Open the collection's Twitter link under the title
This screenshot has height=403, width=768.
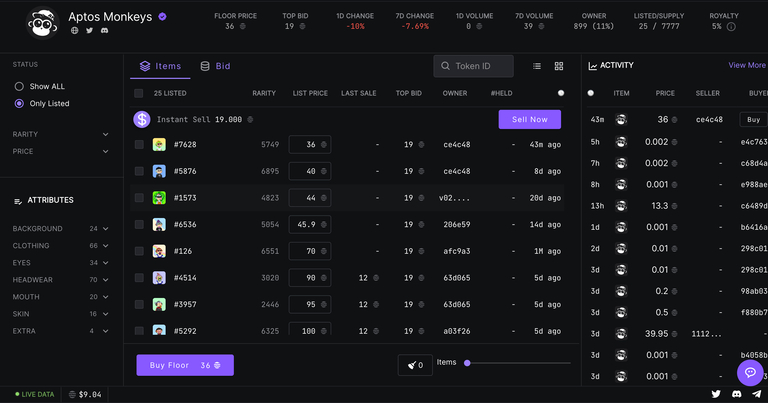pos(89,31)
